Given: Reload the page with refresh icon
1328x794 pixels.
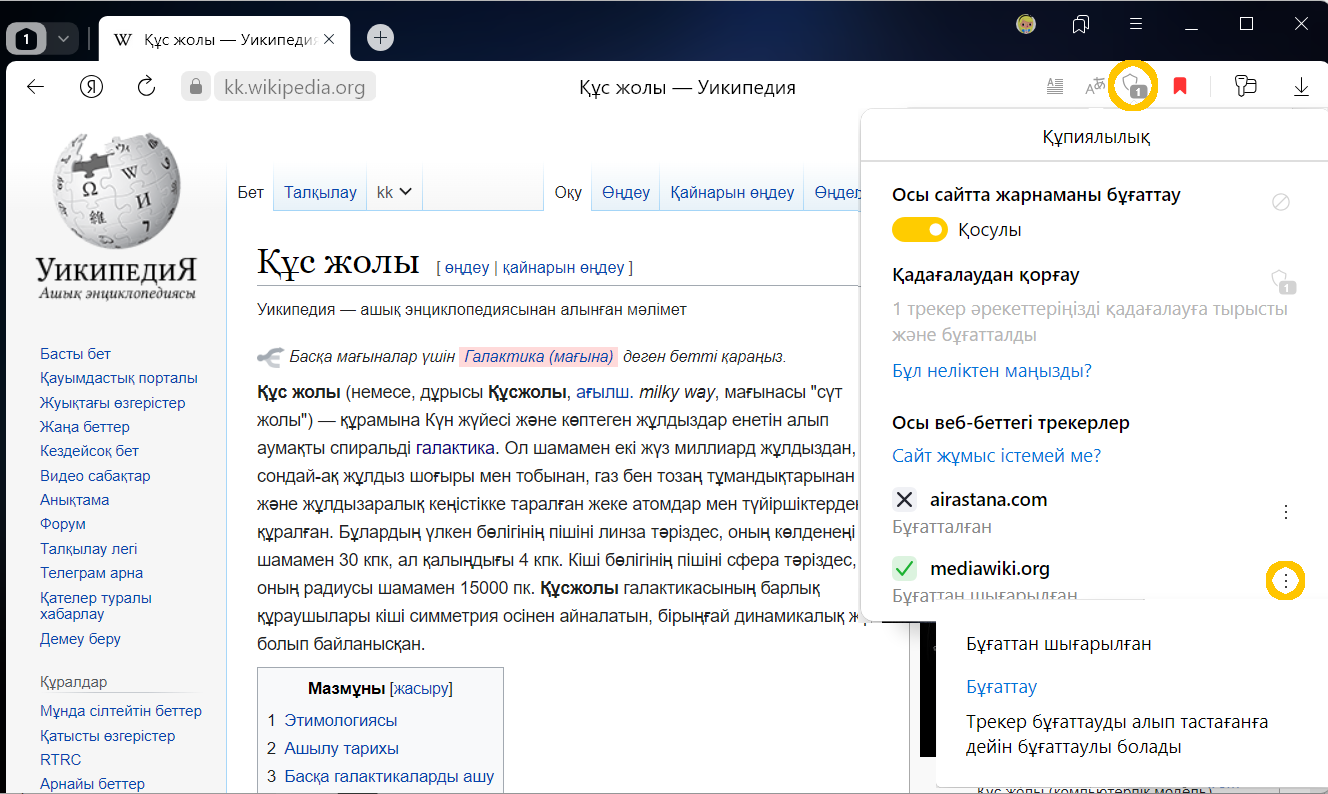Looking at the screenshot, I should coord(147,87).
